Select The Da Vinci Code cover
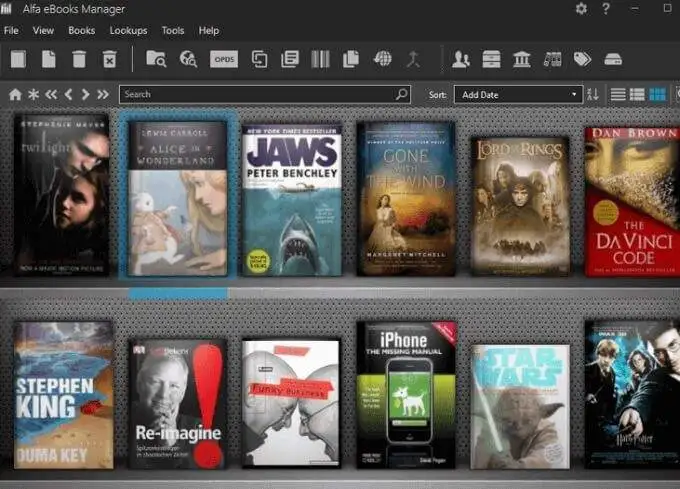 632,202
